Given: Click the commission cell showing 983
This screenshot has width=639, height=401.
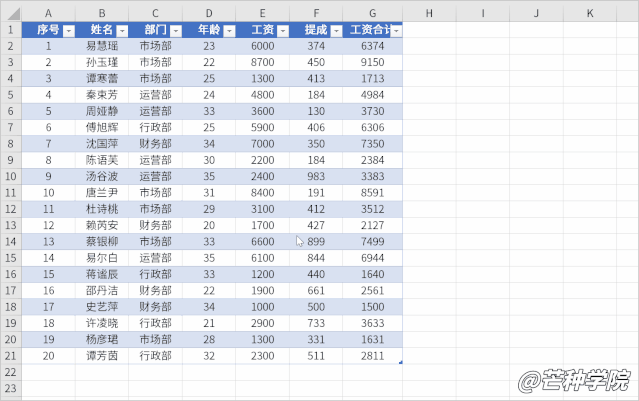Looking at the screenshot, I should [316, 176].
